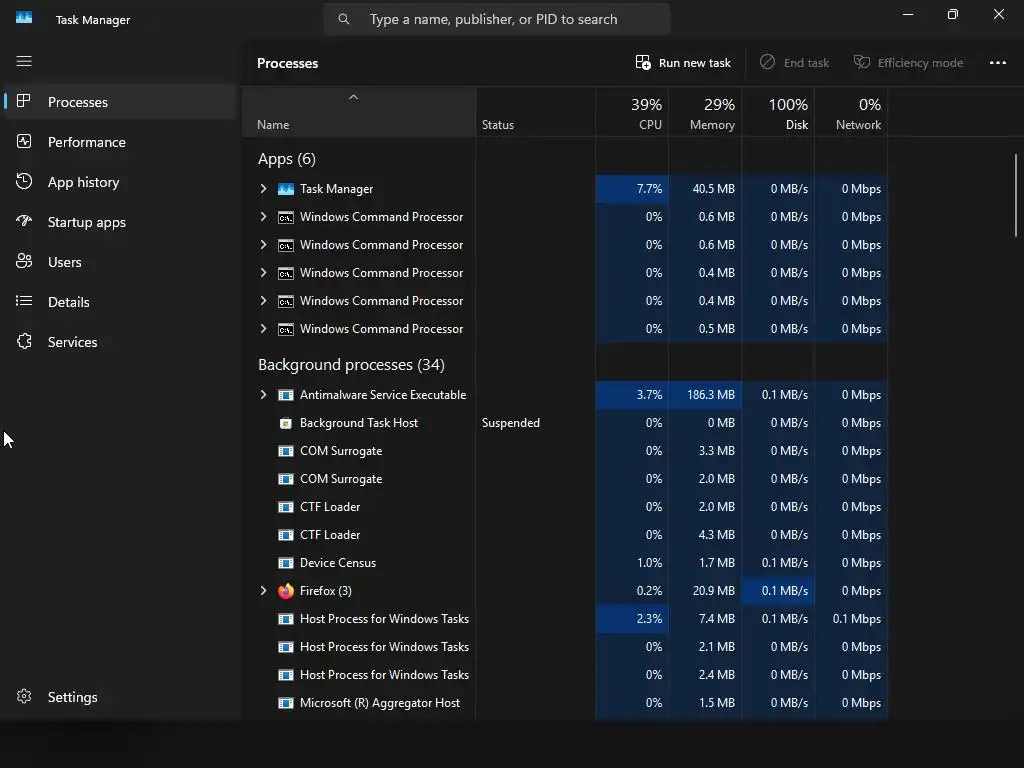1024x768 pixels.
Task: Click the Device Census process icon
Action: pos(285,563)
